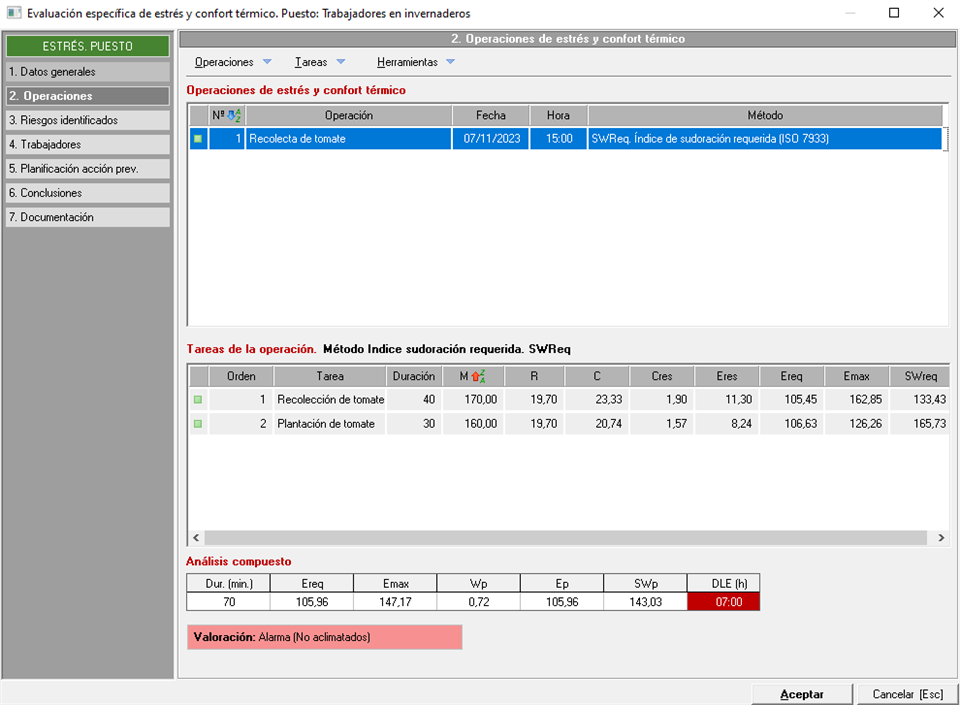The width and height of the screenshot is (960, 705).
Task: Open 5. Planificación acción prev. section
Action: coord(87,169)
